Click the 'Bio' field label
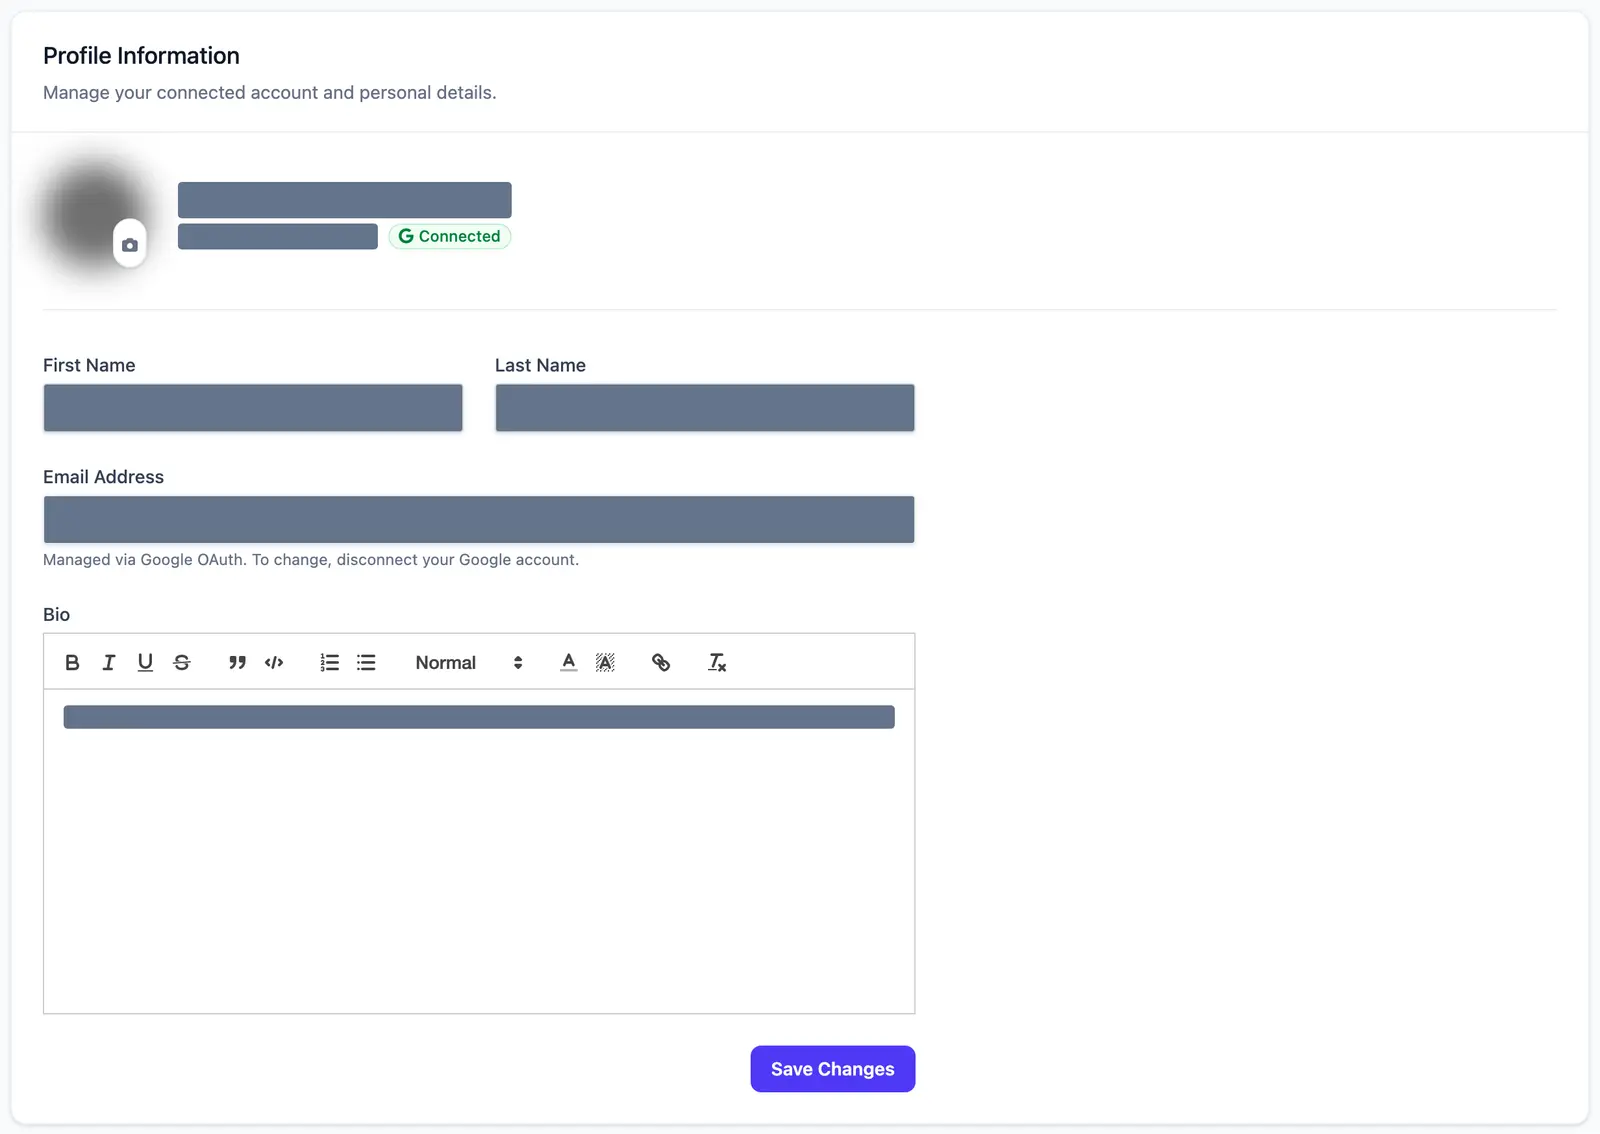This screenshot has width=1600, height=1134. 56,614
